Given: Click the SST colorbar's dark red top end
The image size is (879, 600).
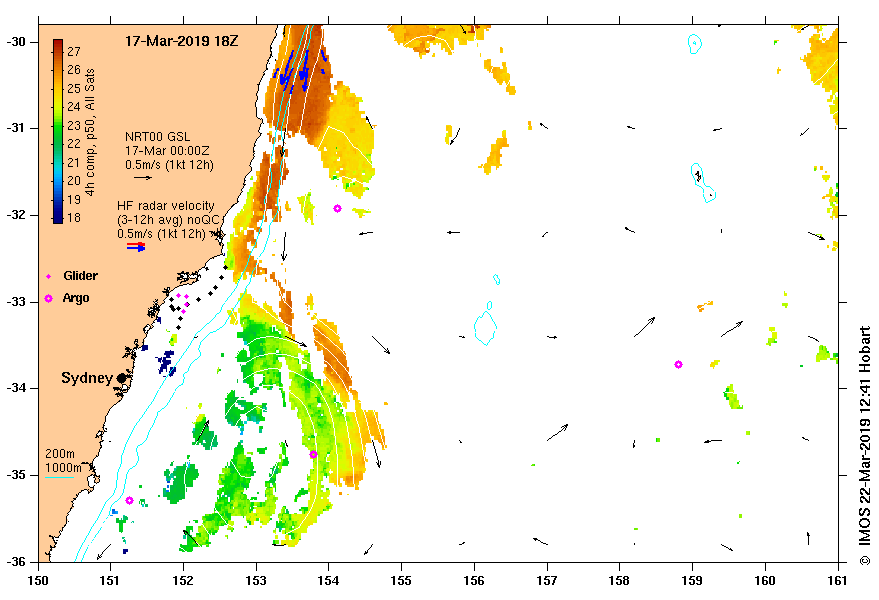Looking at the screenshot, I should (x=58, y=43).
